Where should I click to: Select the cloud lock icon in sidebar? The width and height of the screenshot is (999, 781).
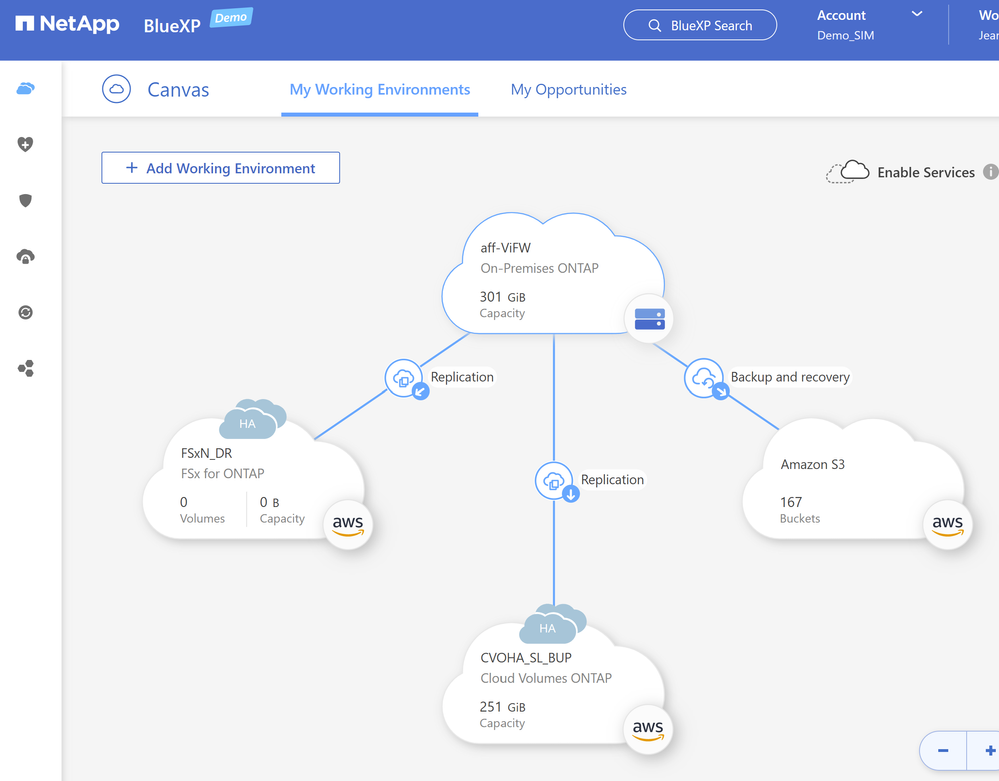coord(26,257)
